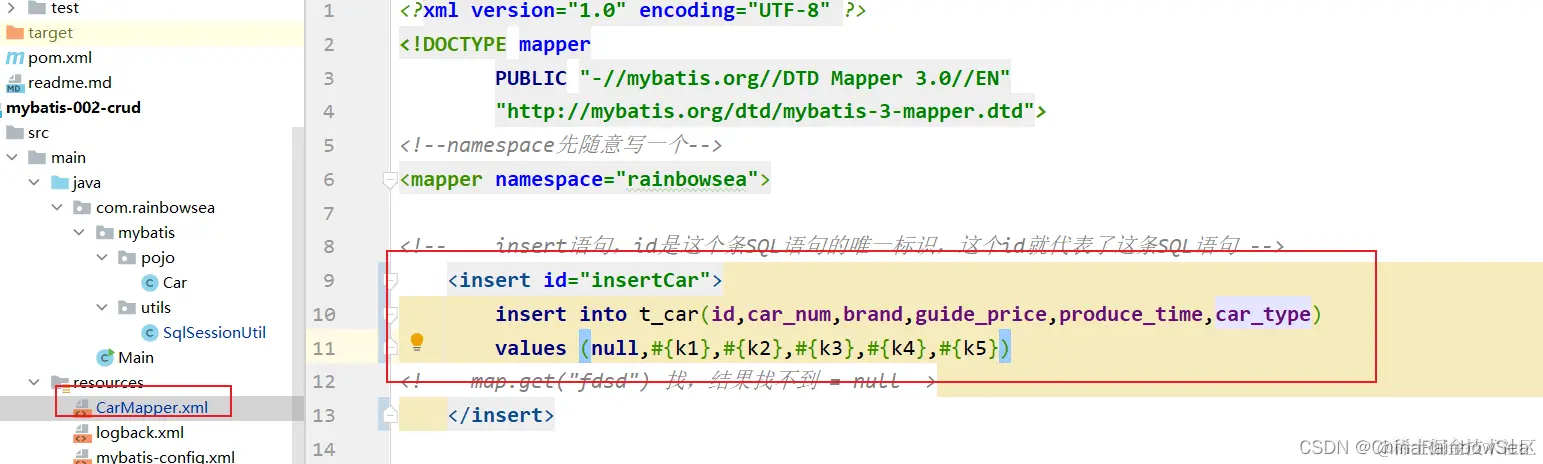Viewport: 1543px width, 464px height.
Task: Click the blue java source folder icon
Action: [59, 183]
